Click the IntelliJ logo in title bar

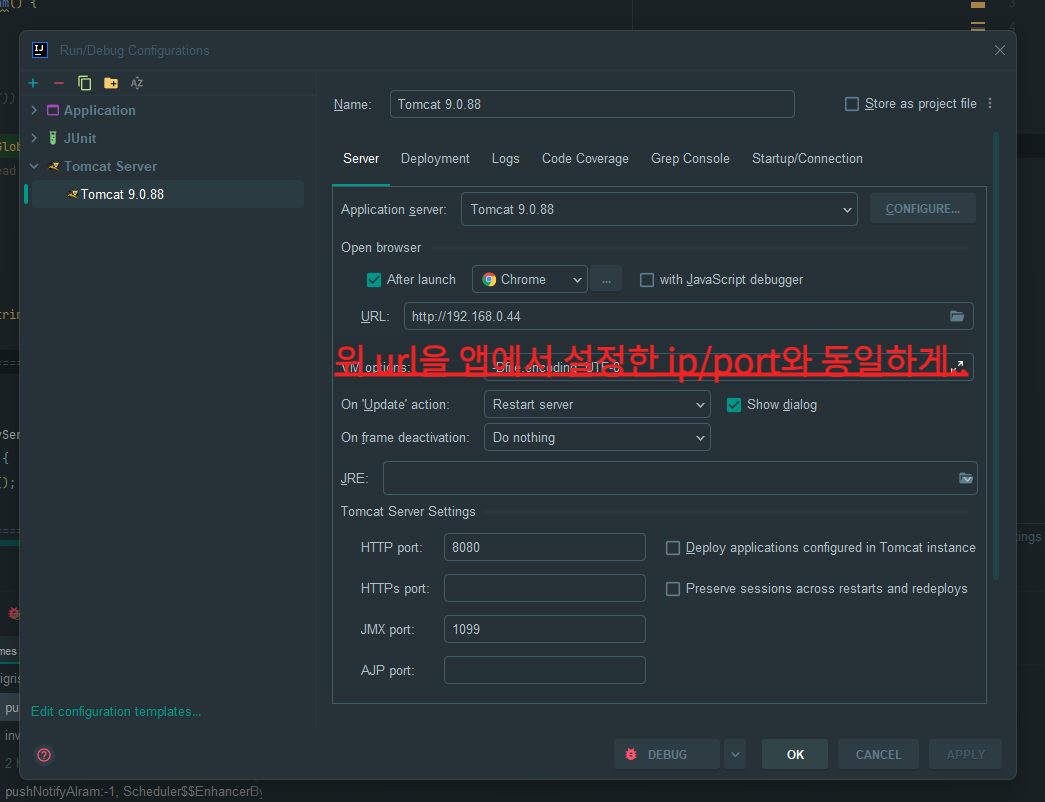click(x=40, y=50)
